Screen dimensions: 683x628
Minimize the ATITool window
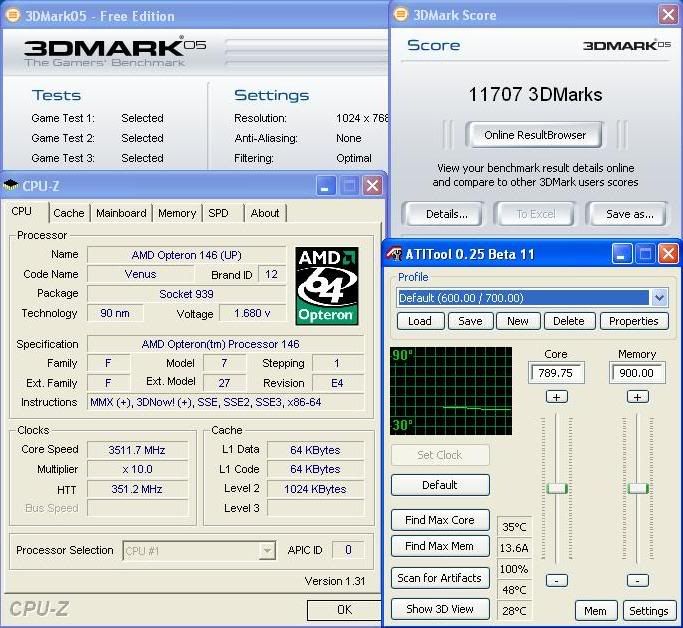[622, 254]
